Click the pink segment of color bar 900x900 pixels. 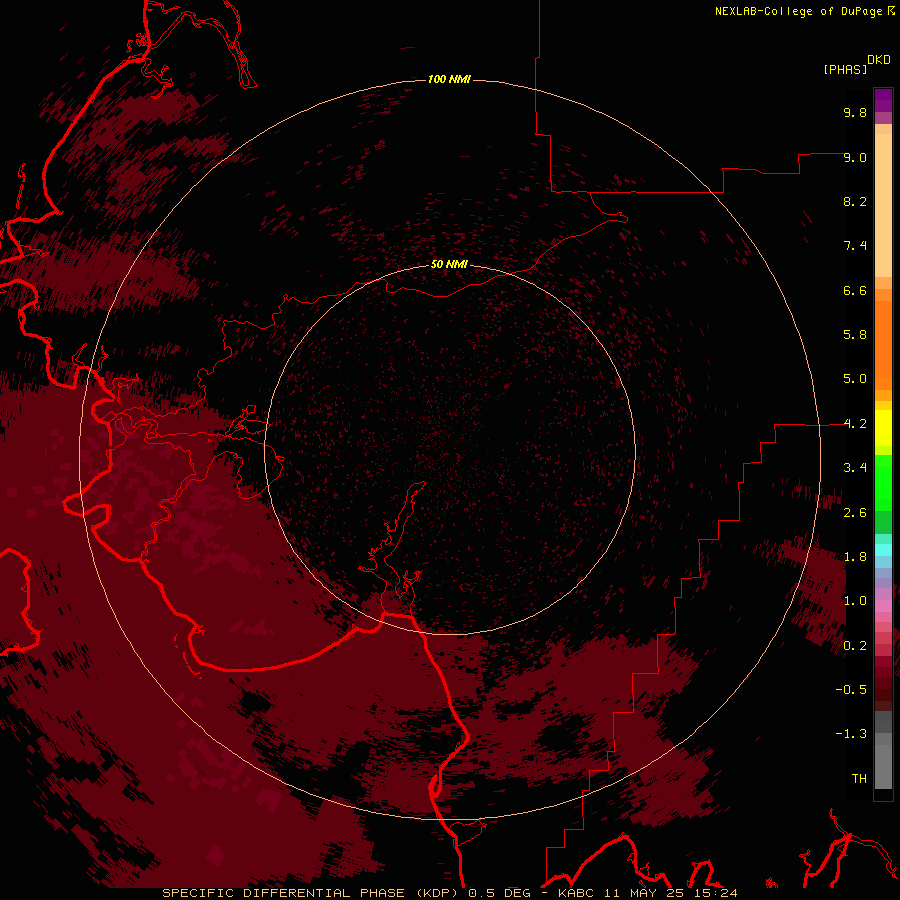coord(883,606)
